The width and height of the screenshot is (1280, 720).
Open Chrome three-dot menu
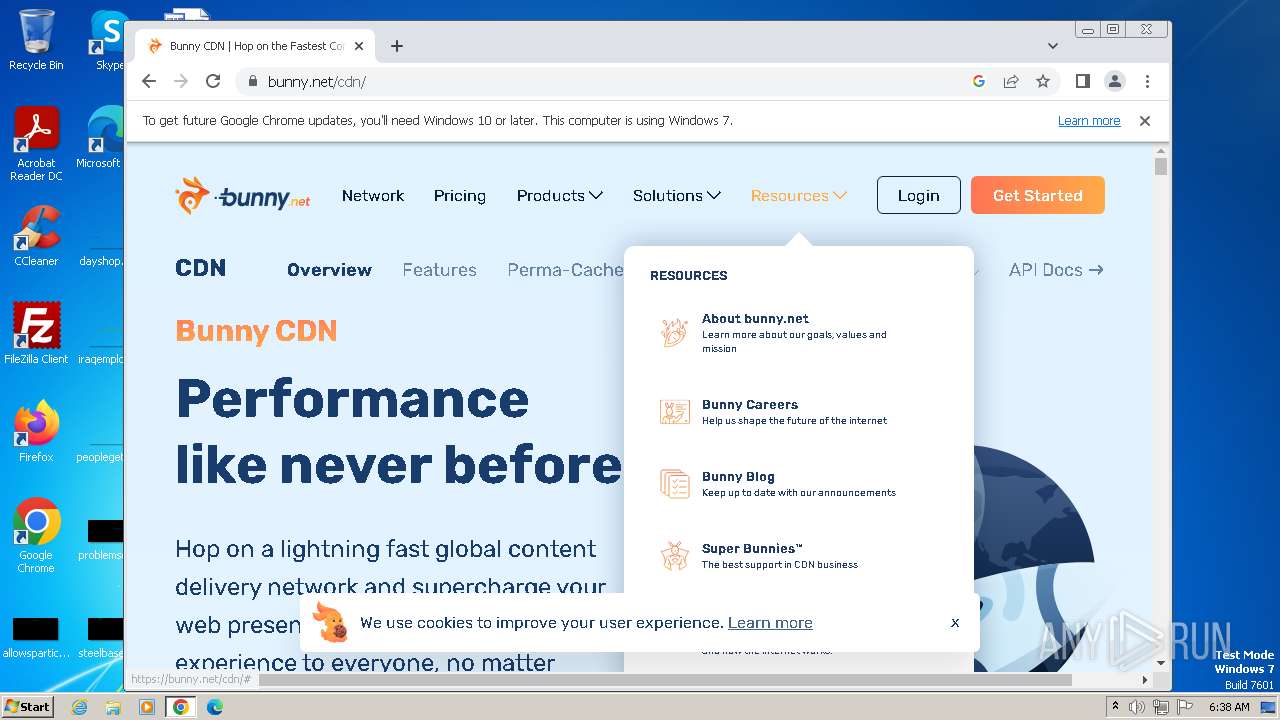[1147, 82]
